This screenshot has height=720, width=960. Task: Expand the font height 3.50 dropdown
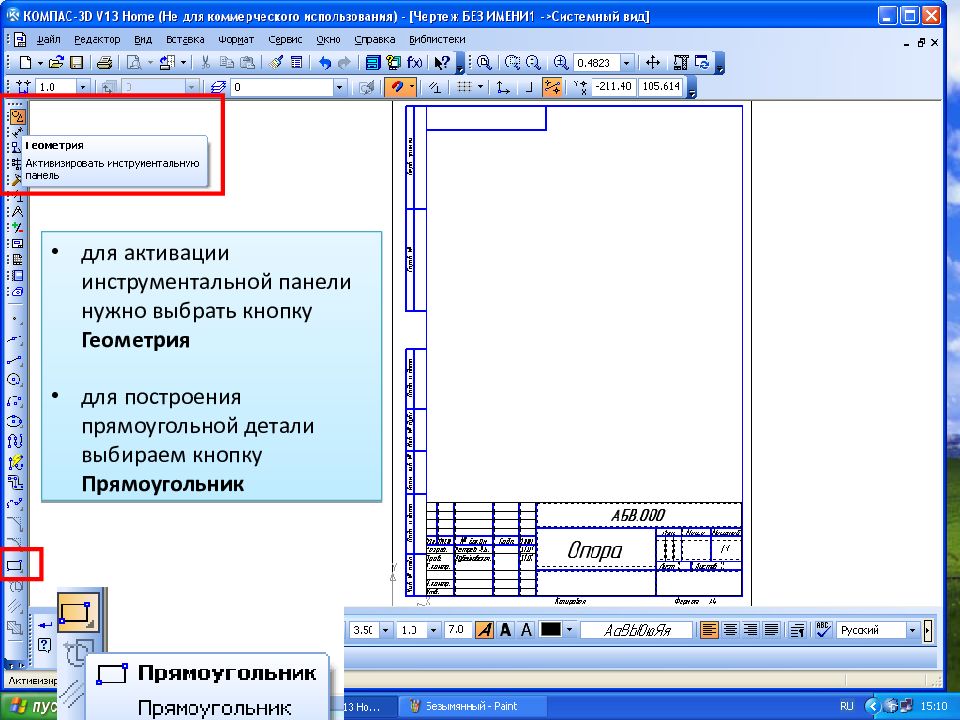click(x=386, y=629)
